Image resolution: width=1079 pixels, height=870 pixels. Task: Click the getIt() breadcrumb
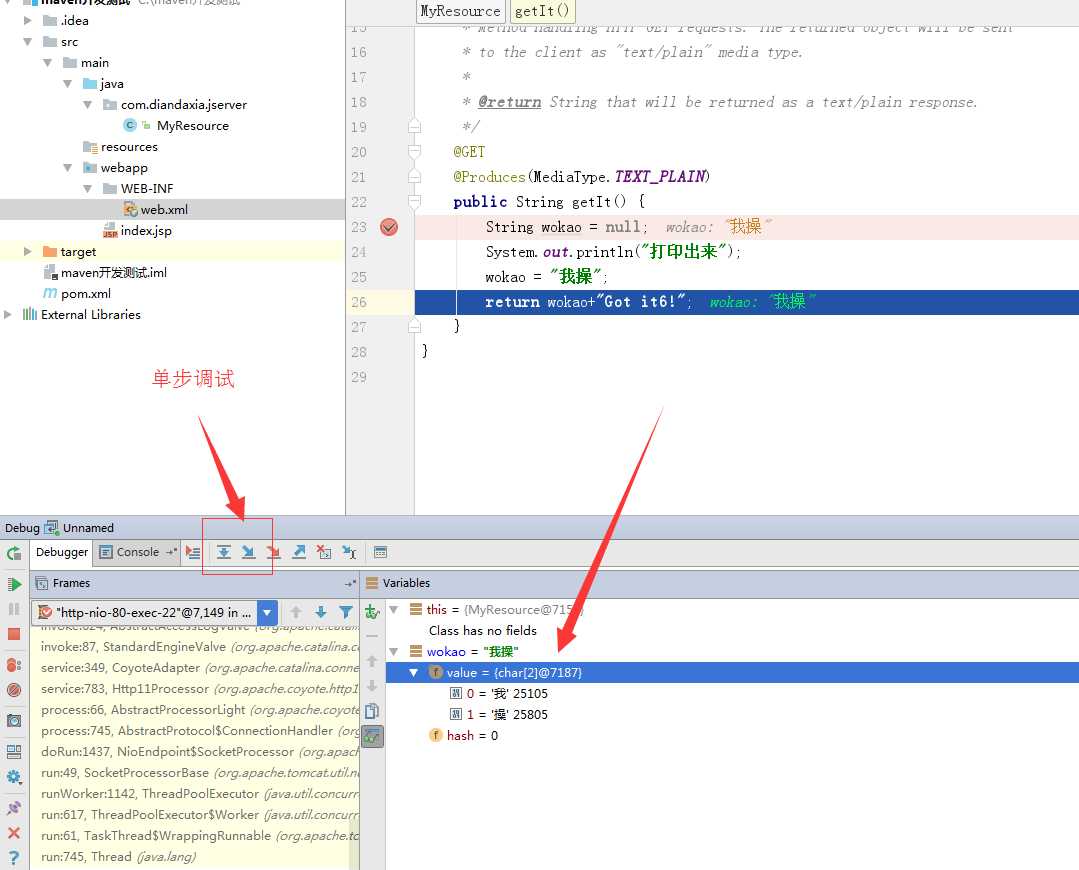coord(542,11)
